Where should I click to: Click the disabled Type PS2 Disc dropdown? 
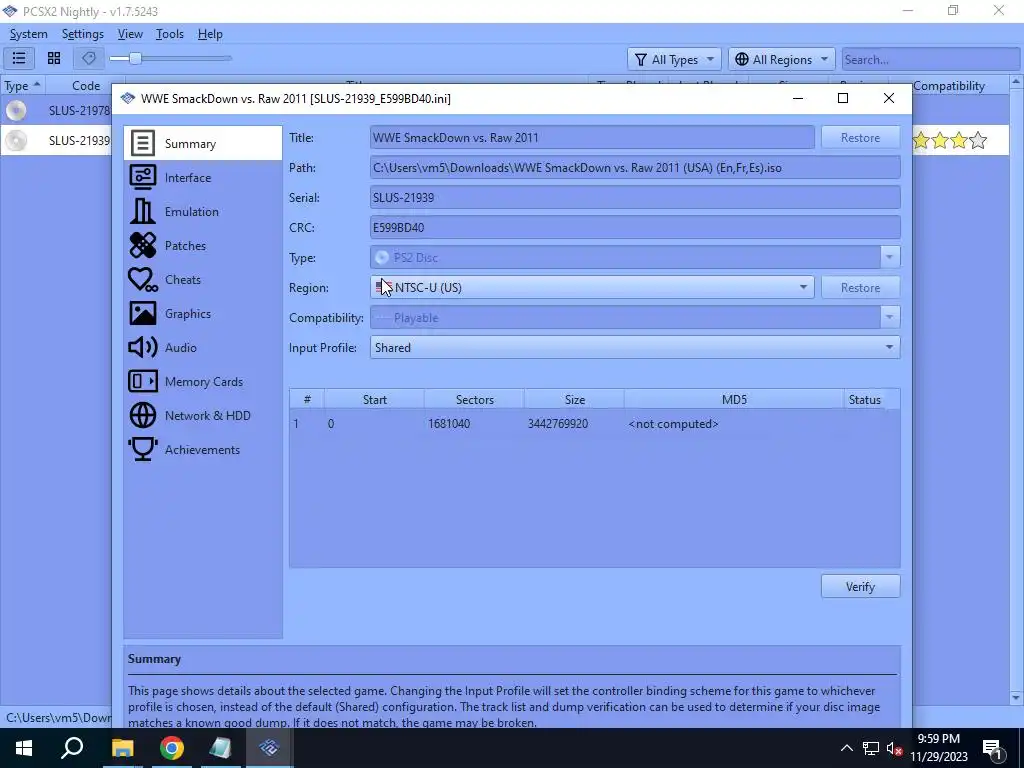(x=635, y=257)
